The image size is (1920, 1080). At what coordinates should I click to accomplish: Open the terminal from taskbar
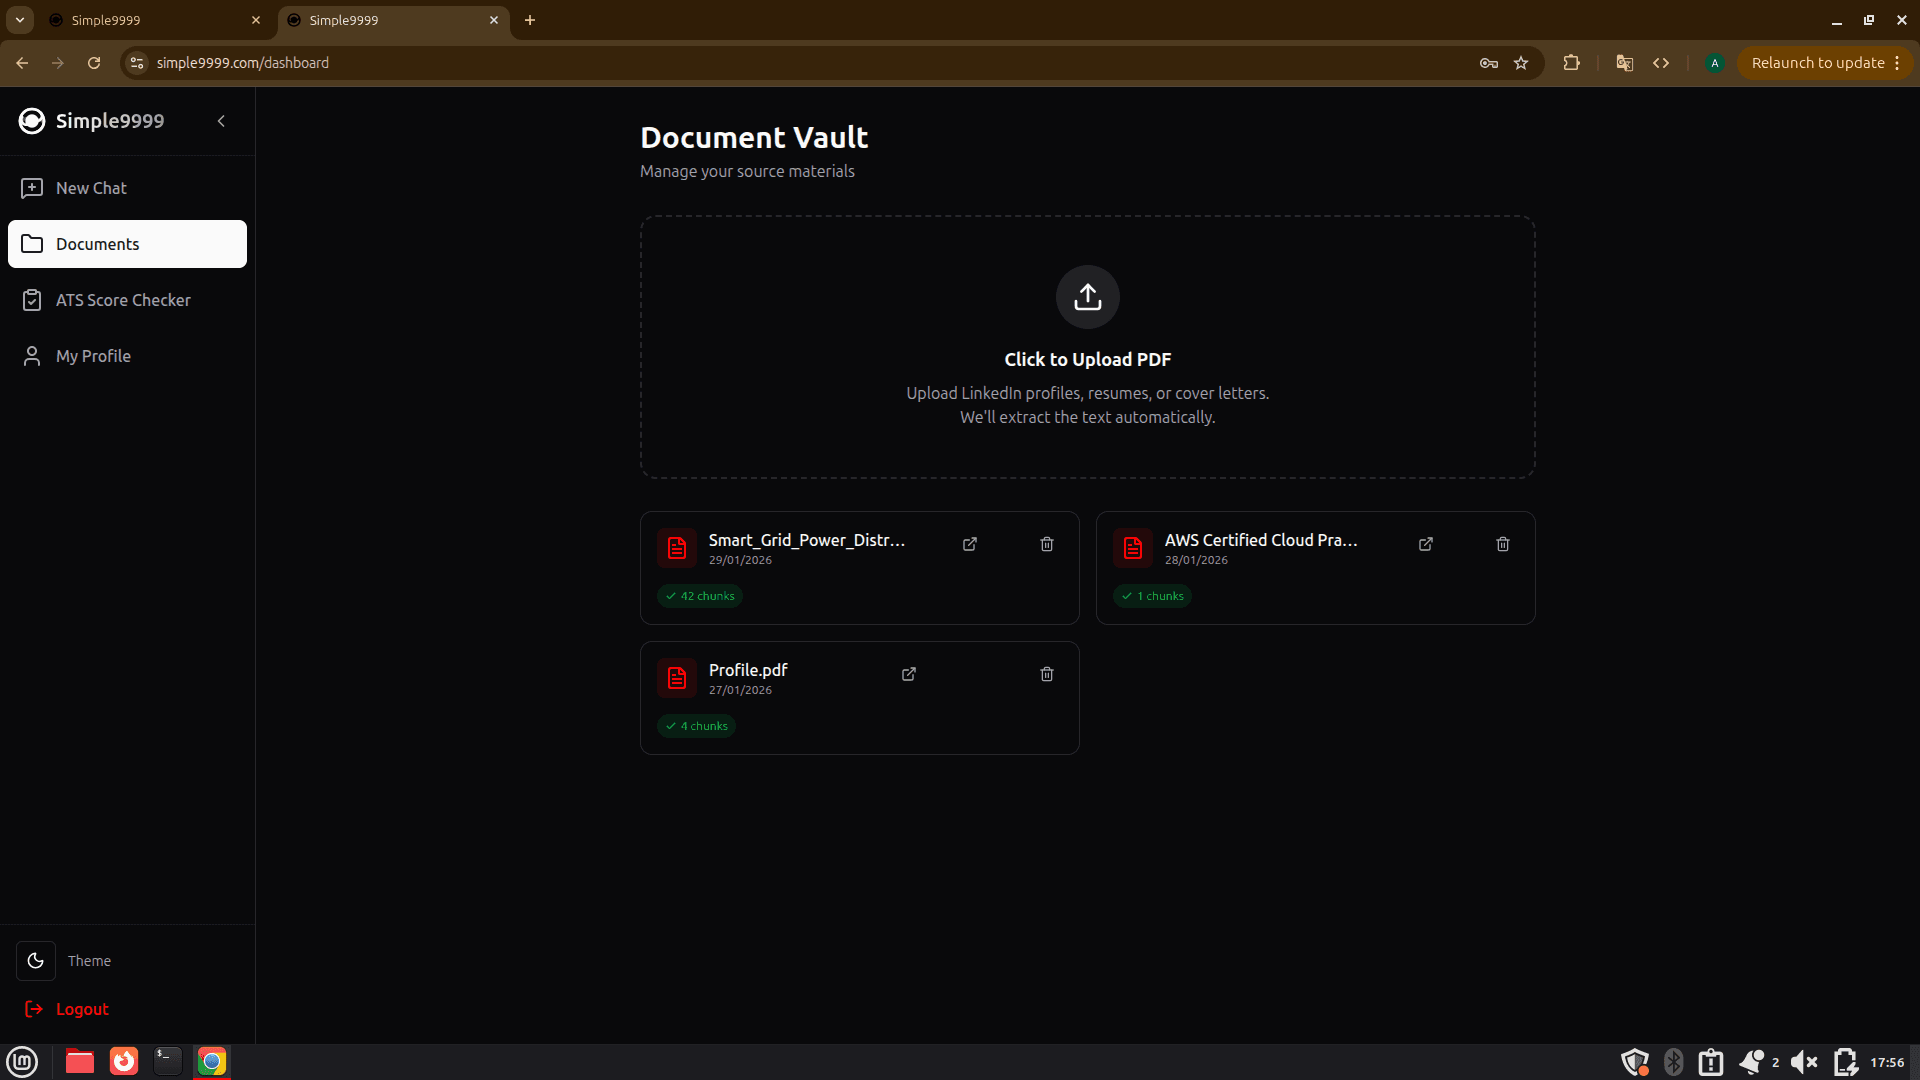click(167, 1061)
